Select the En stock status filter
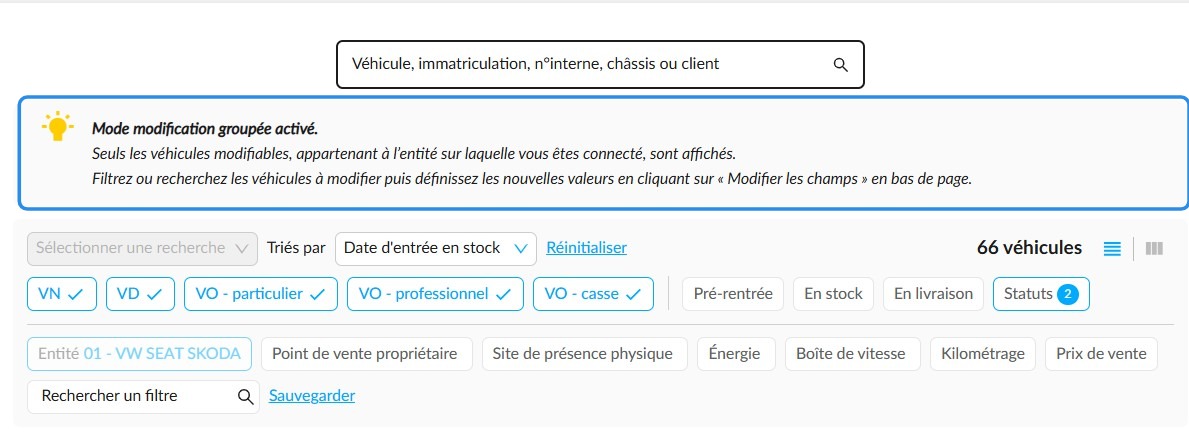1189x432 pixels. (x=833, y=294)
